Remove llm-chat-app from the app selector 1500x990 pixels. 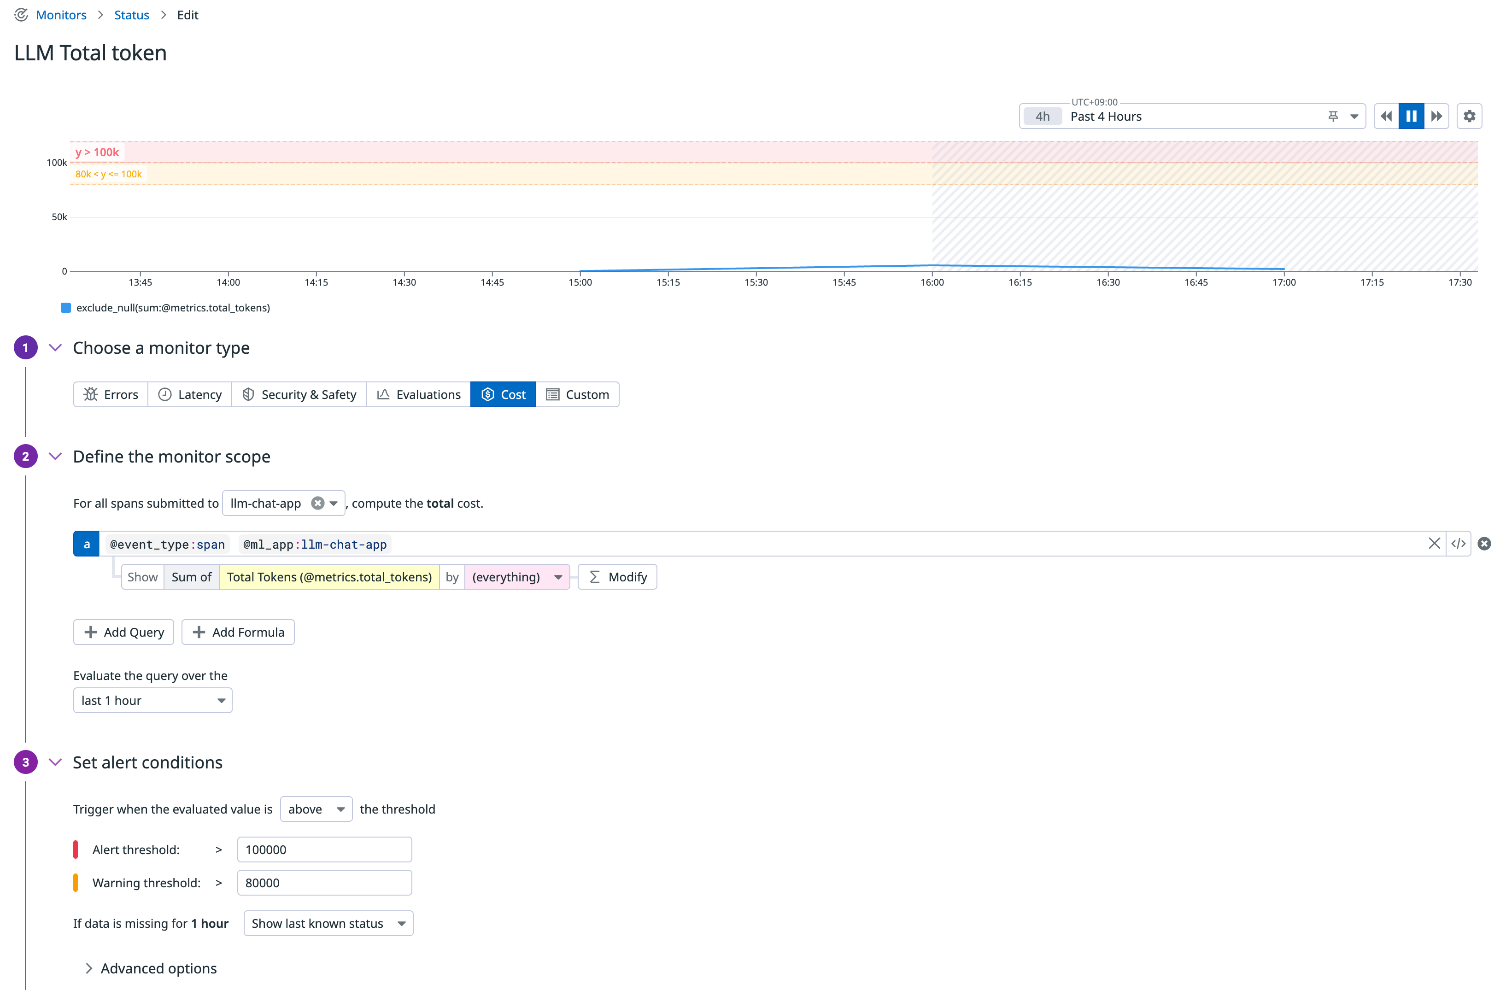tap(317, 503)
